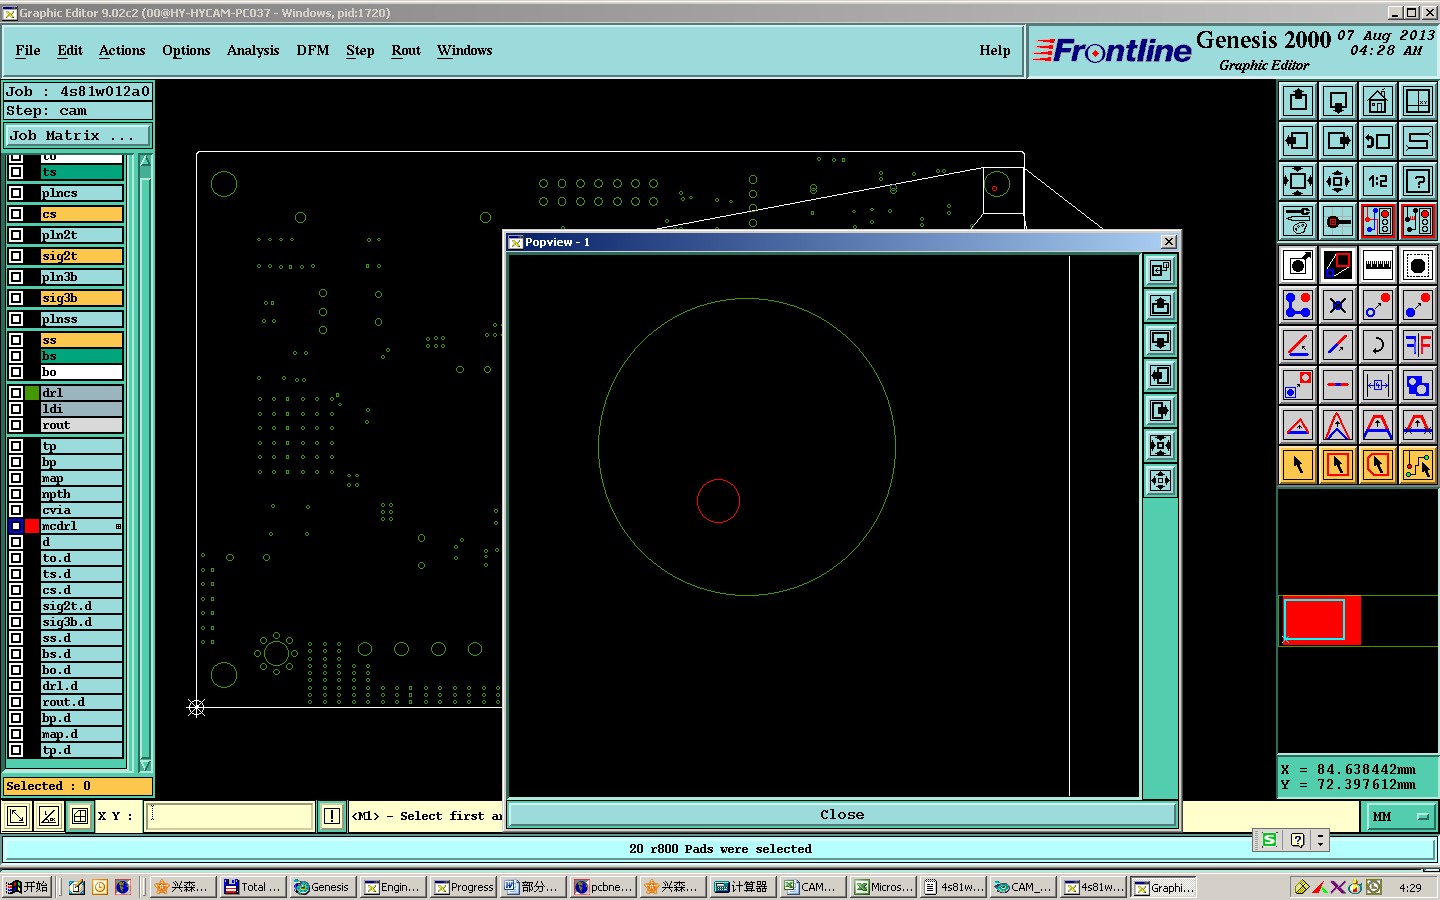
Task: Click the Home view icon
Action: pos(1378,101)
